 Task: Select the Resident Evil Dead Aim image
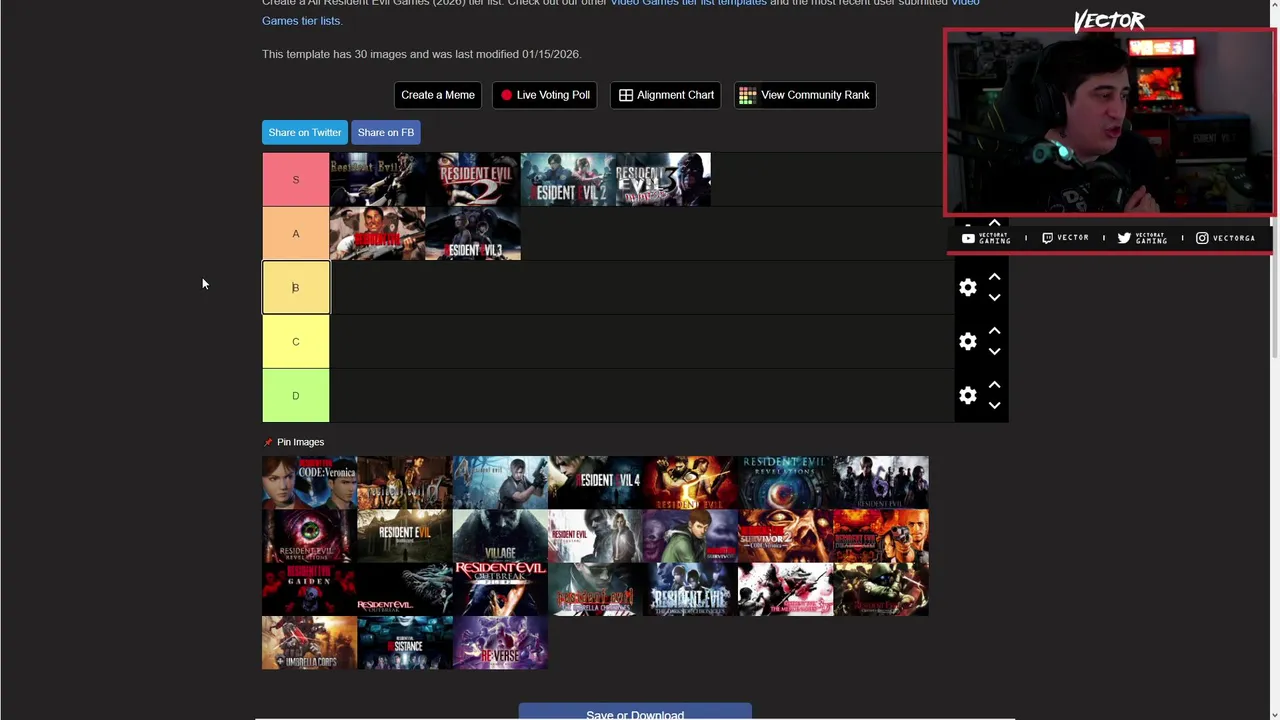coord(881,536)
